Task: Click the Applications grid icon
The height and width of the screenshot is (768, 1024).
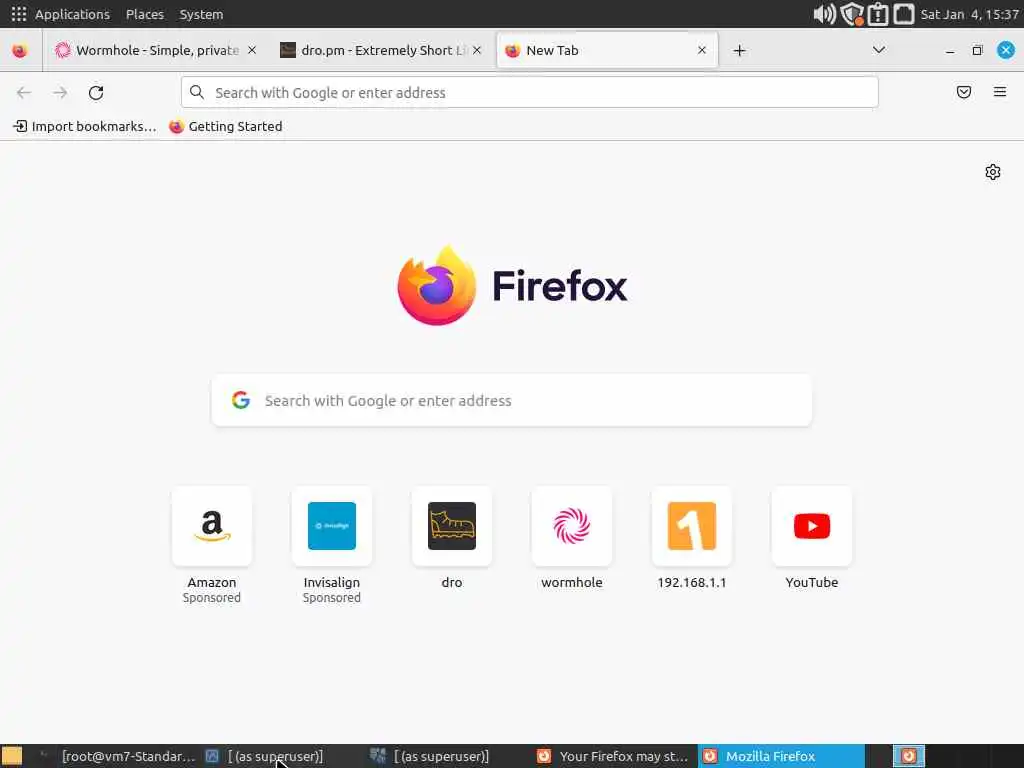Action: point(18,14)
